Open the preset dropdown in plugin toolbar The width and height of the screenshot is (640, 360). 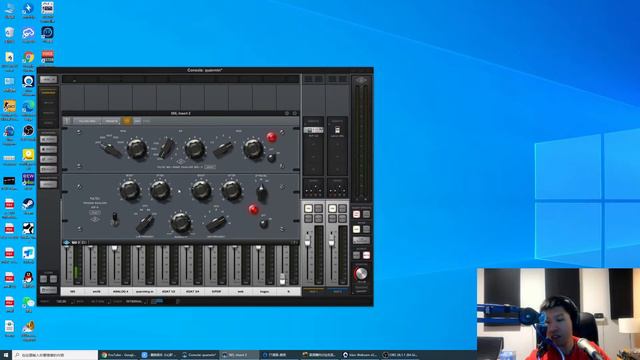click(x=87, y=121)
